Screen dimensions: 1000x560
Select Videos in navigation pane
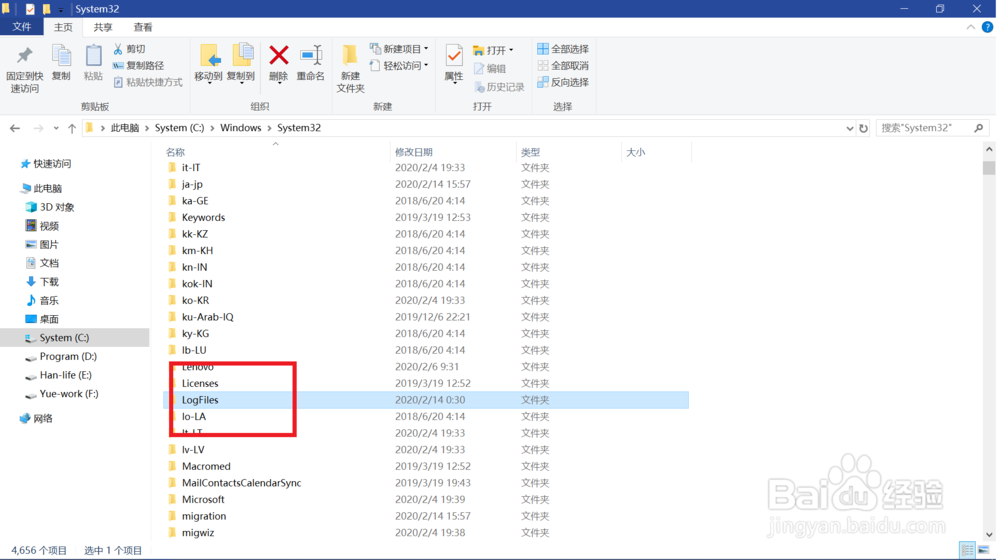(x=42, y=226)
